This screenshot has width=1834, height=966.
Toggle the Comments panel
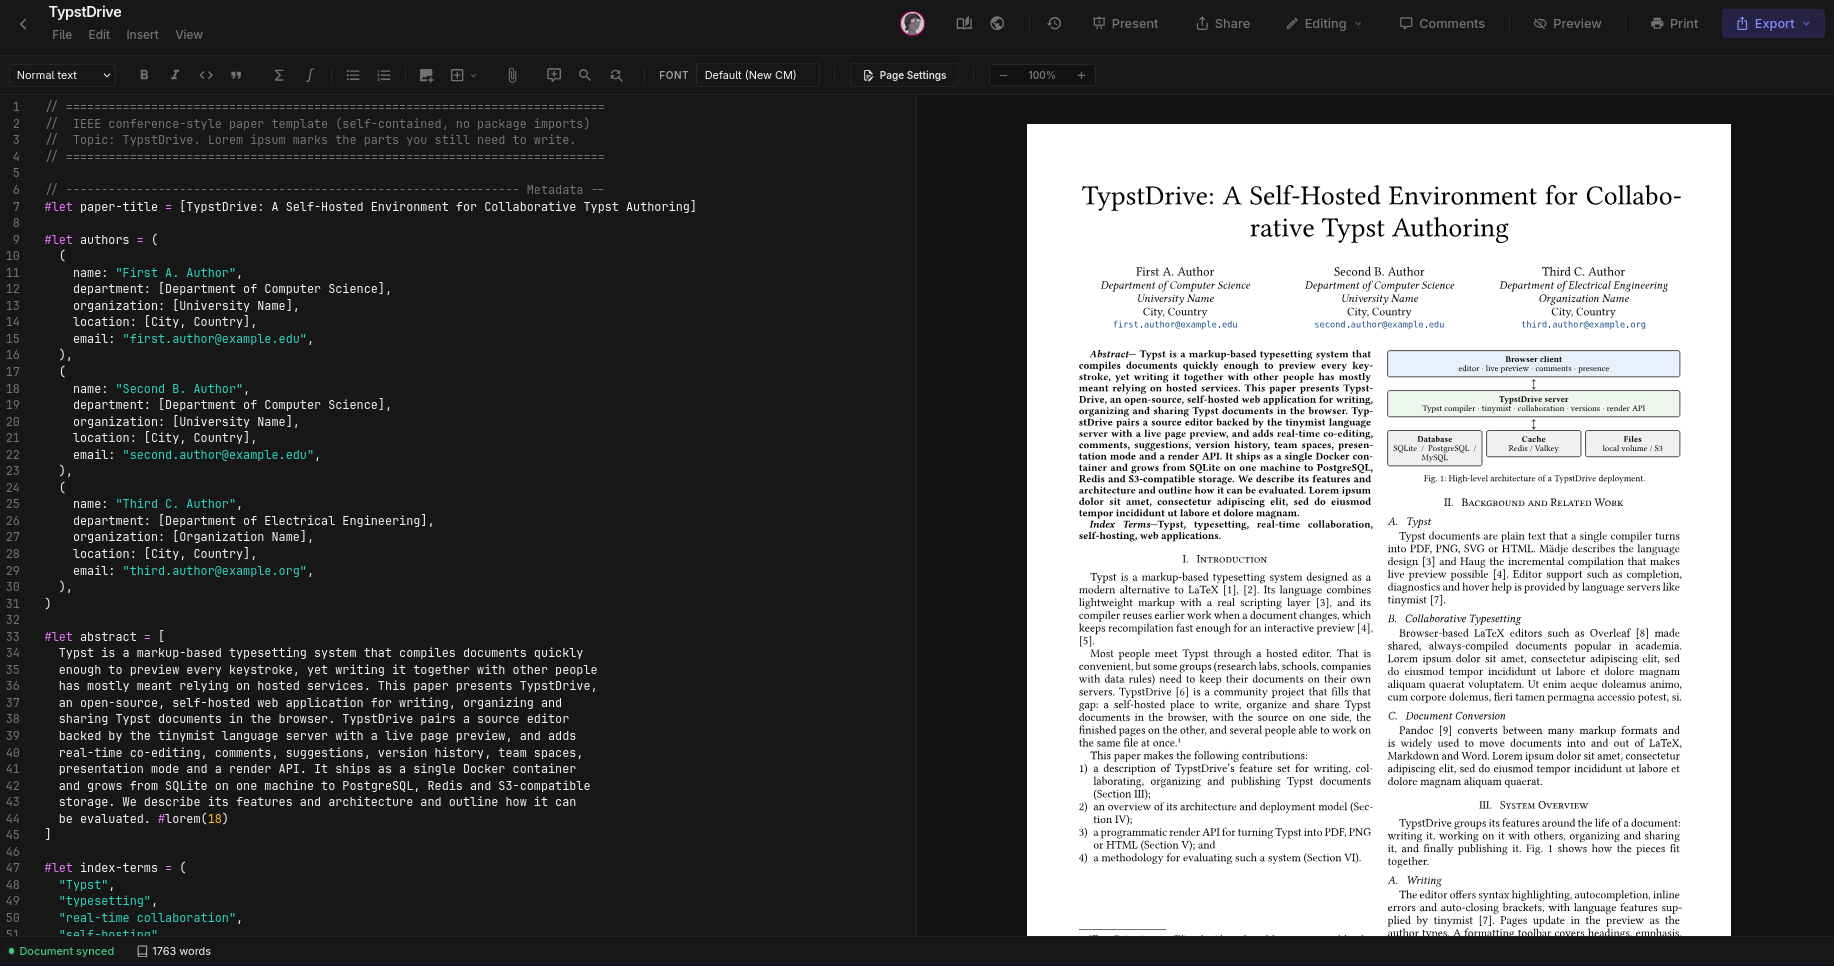click(x=1442, y=23)
